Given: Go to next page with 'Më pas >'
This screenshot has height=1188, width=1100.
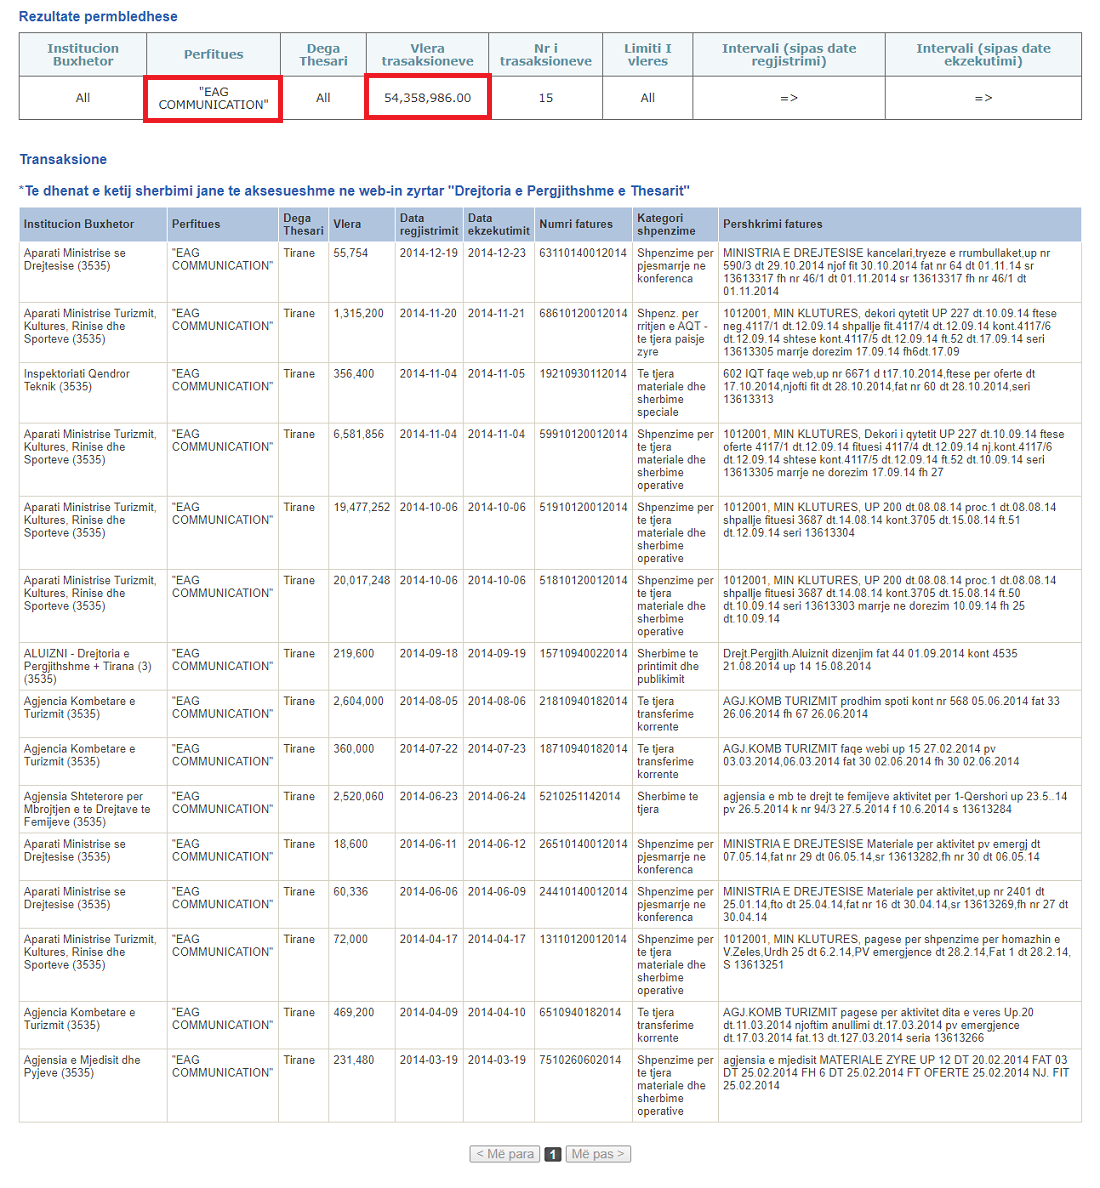Looking at the screenshot, I should (x=598, y=1154).
